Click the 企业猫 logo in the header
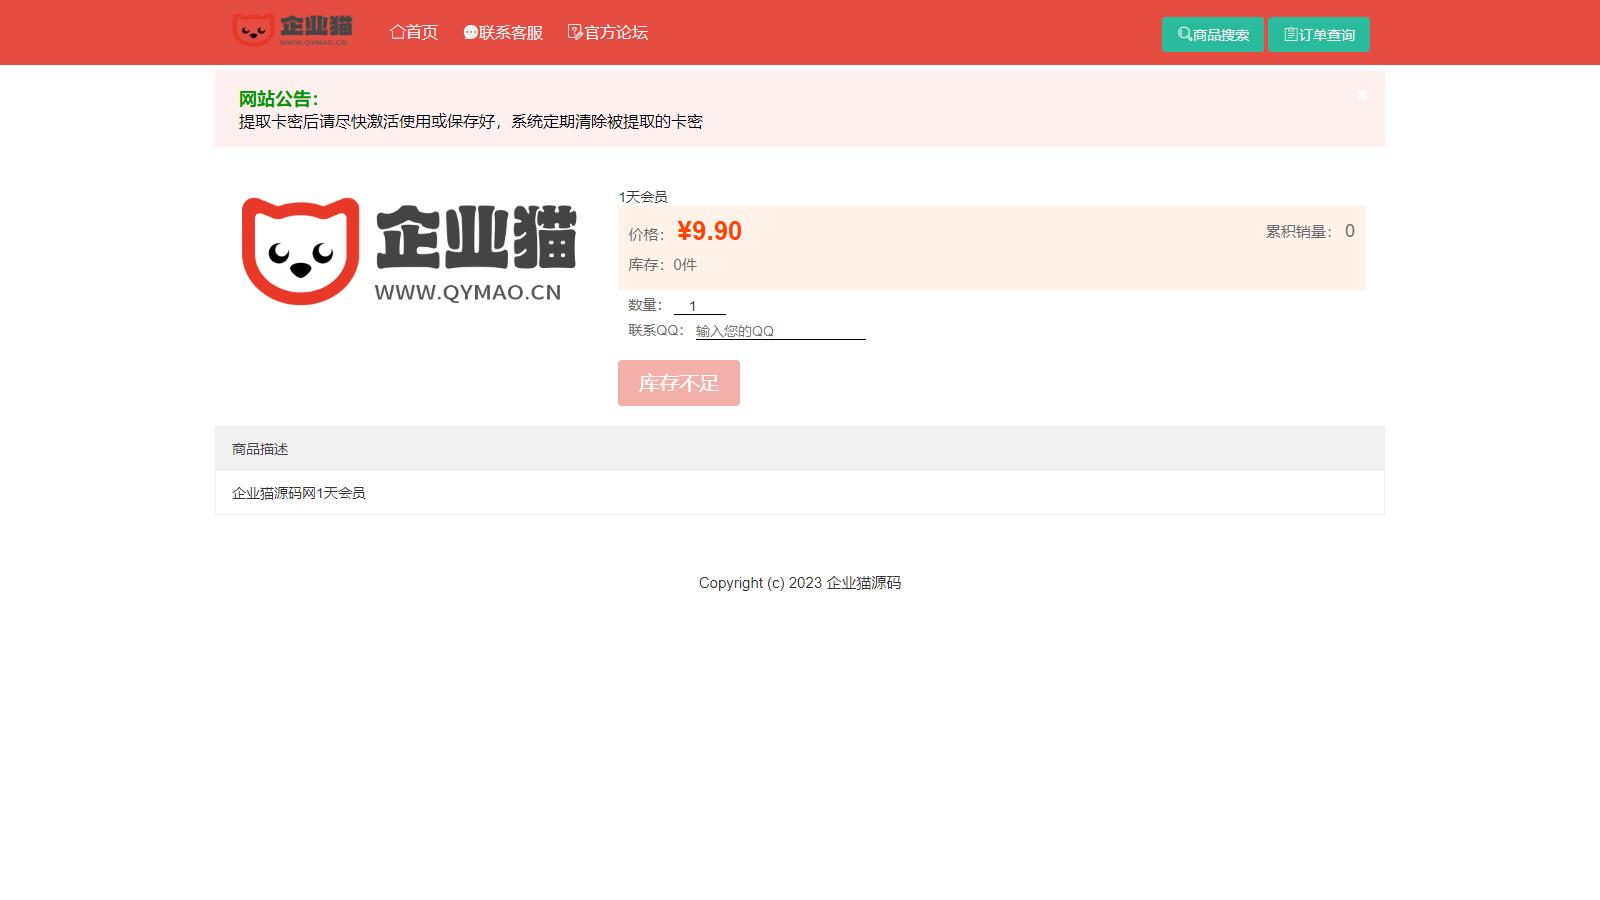Image resolution: width=1600 pixels, height=900 pixels. tap(291, 30)
